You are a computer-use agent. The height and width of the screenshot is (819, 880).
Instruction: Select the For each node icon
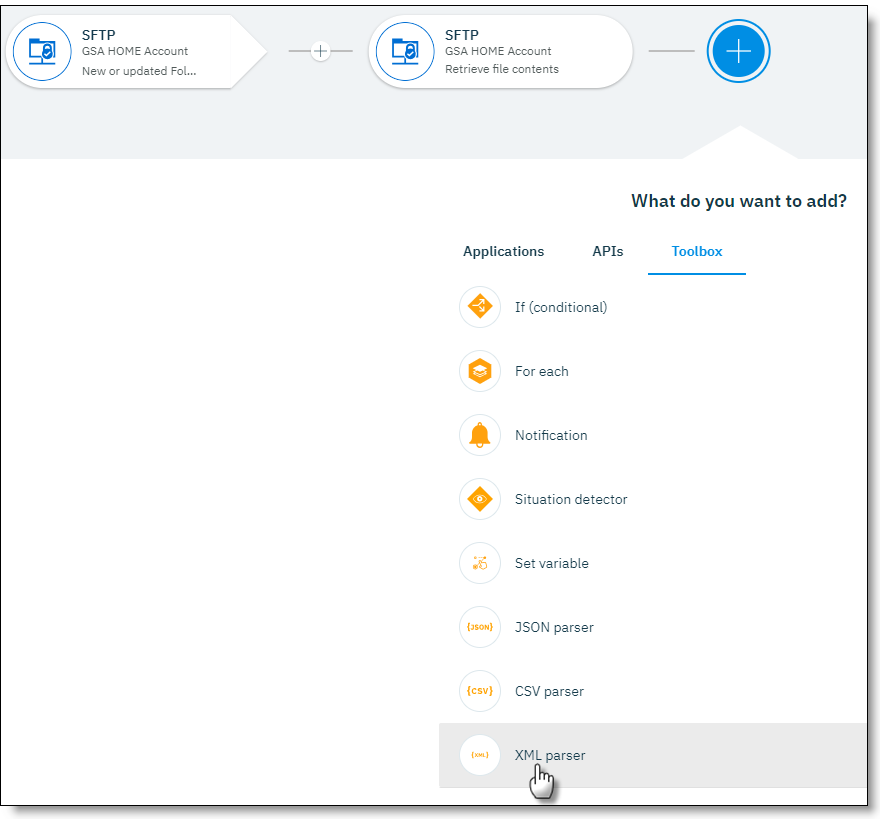tap(480, 371)
